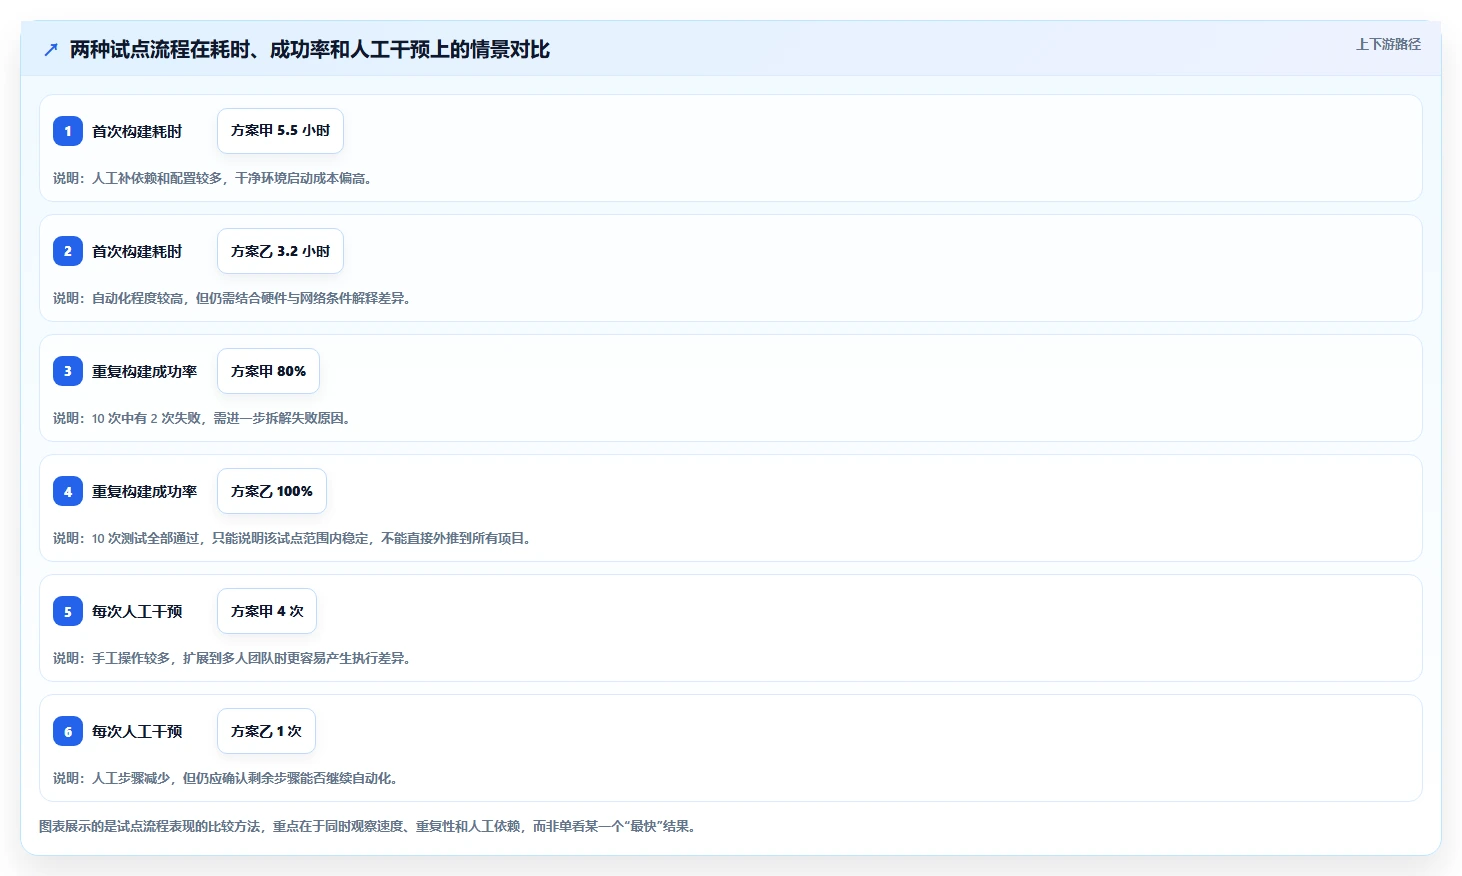Select the chart title 两种试点流程在耗时、成功率和人工干预上的情景对比
Viewport: 1462px width, 876px height.
(310, 50)
